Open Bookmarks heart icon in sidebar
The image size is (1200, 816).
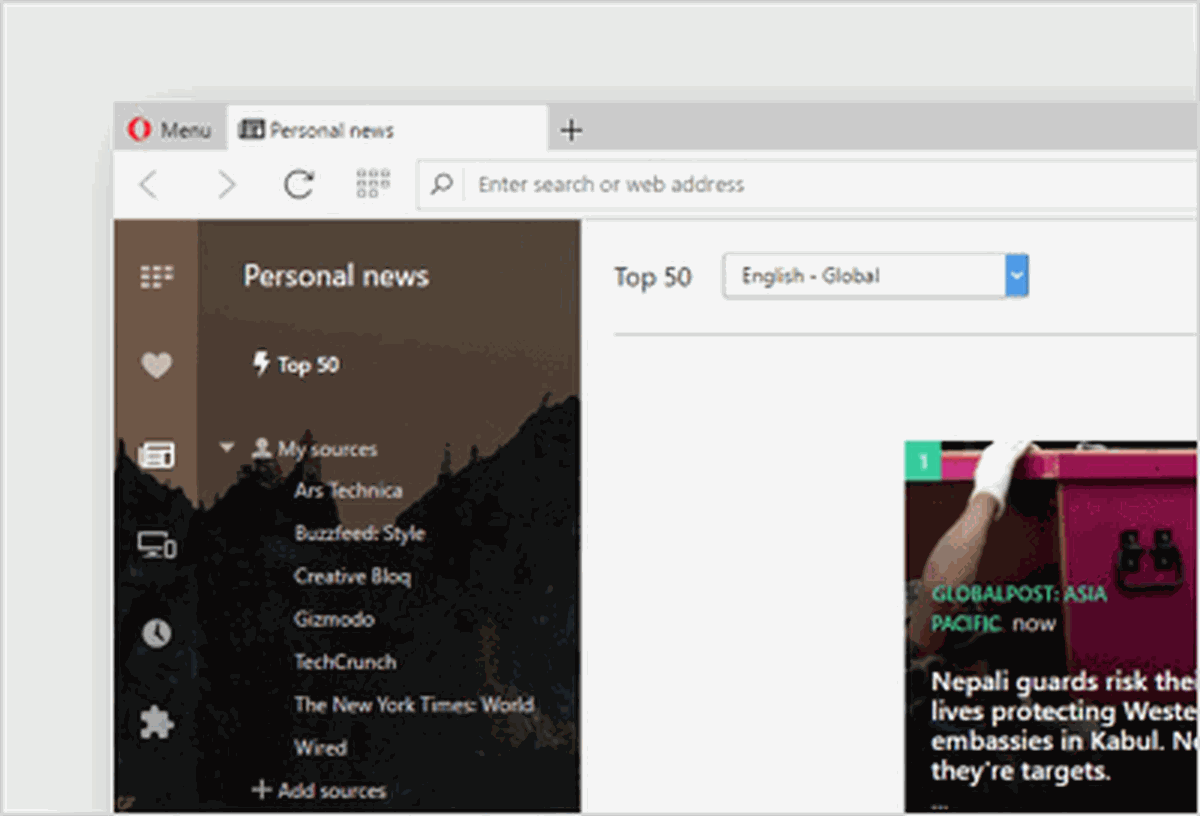coord(156,366)
